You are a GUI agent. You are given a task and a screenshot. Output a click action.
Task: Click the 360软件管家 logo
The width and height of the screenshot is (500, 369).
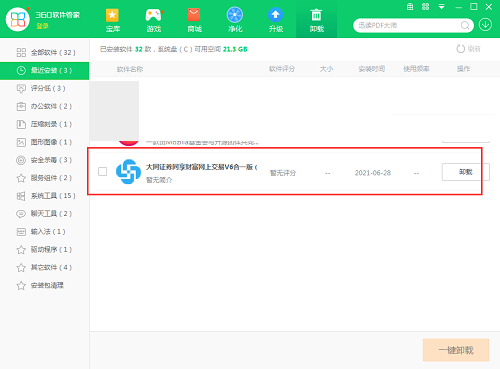coord(18,19)
